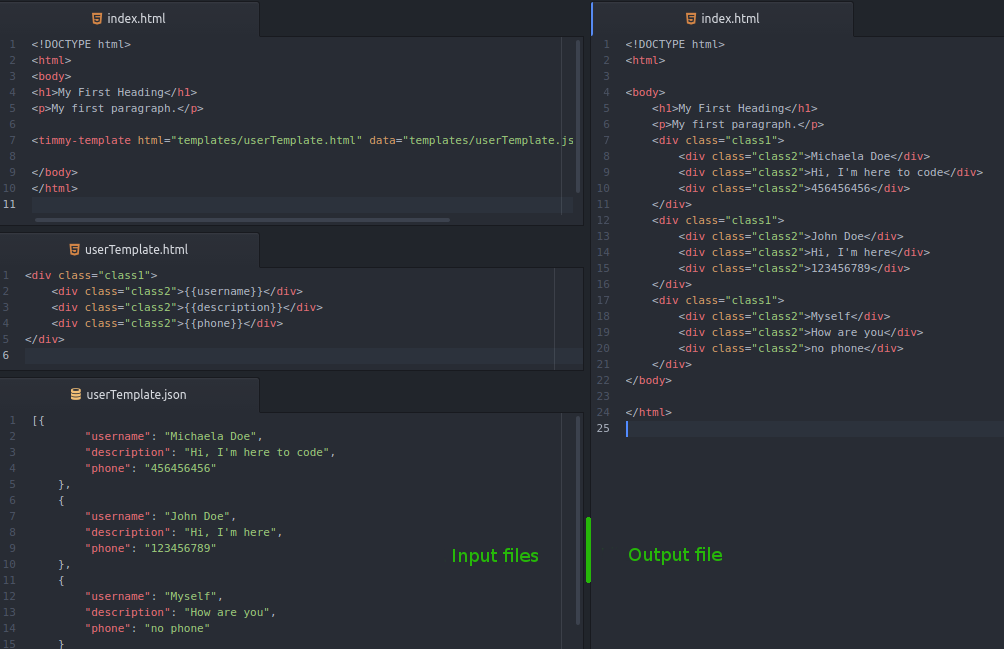Click line number 25 in the output file gutter
This screenshot has height=649, width=1004.
coord(603,428)
